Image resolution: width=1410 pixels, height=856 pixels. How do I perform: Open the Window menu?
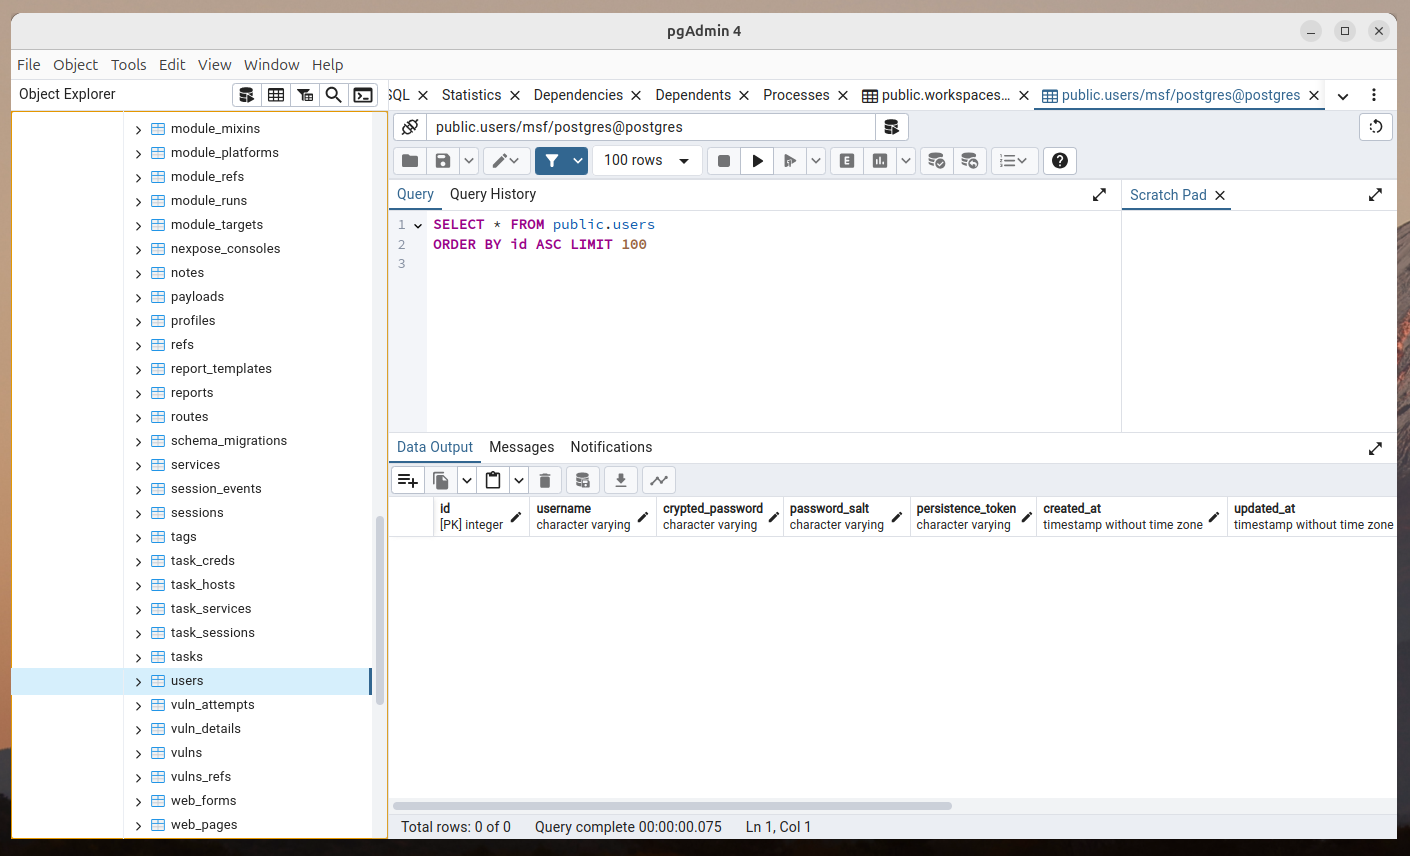pos(272,65)
